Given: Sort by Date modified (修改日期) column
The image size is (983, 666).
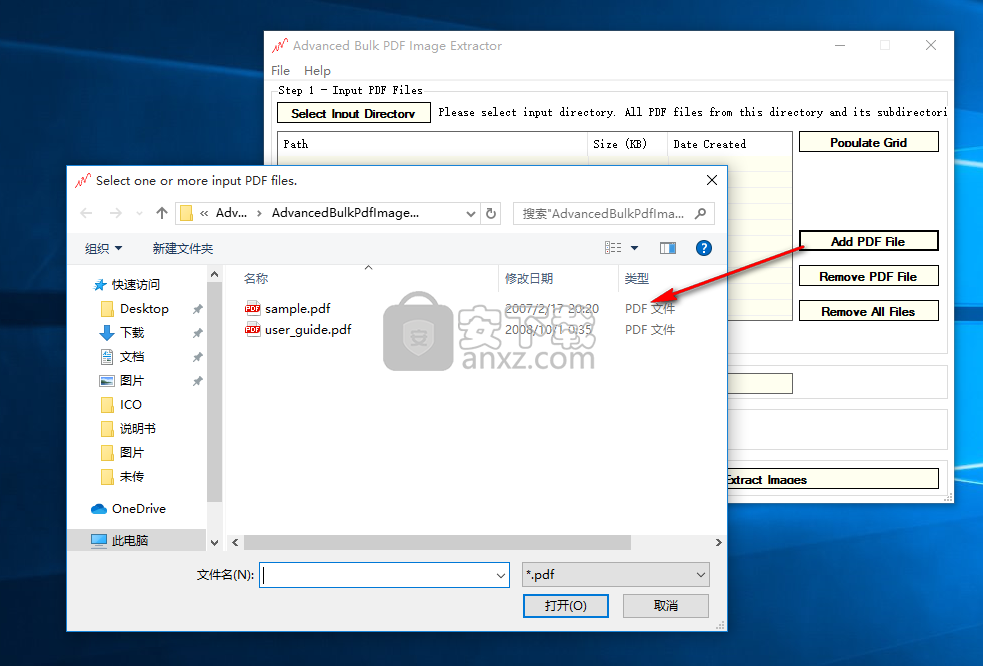Looking at the screenshot, I should (x=529, y=278).
